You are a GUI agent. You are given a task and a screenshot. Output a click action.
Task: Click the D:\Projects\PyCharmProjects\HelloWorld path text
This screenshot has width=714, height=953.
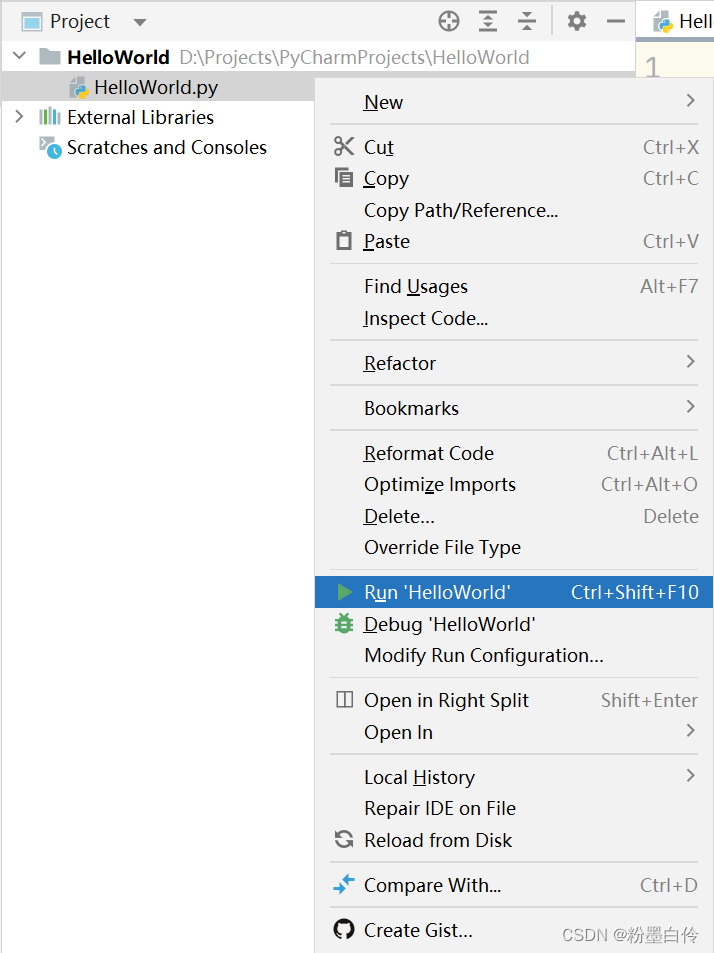pos(354,57)
